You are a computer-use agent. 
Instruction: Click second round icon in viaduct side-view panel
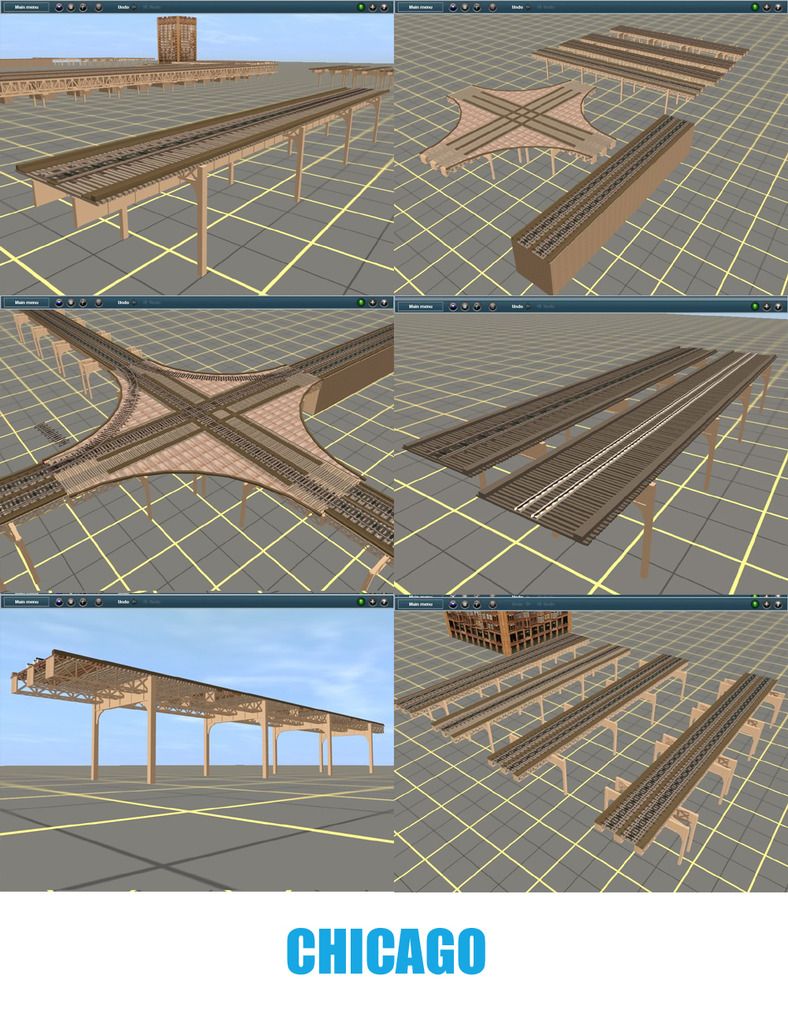click(71, 601)
